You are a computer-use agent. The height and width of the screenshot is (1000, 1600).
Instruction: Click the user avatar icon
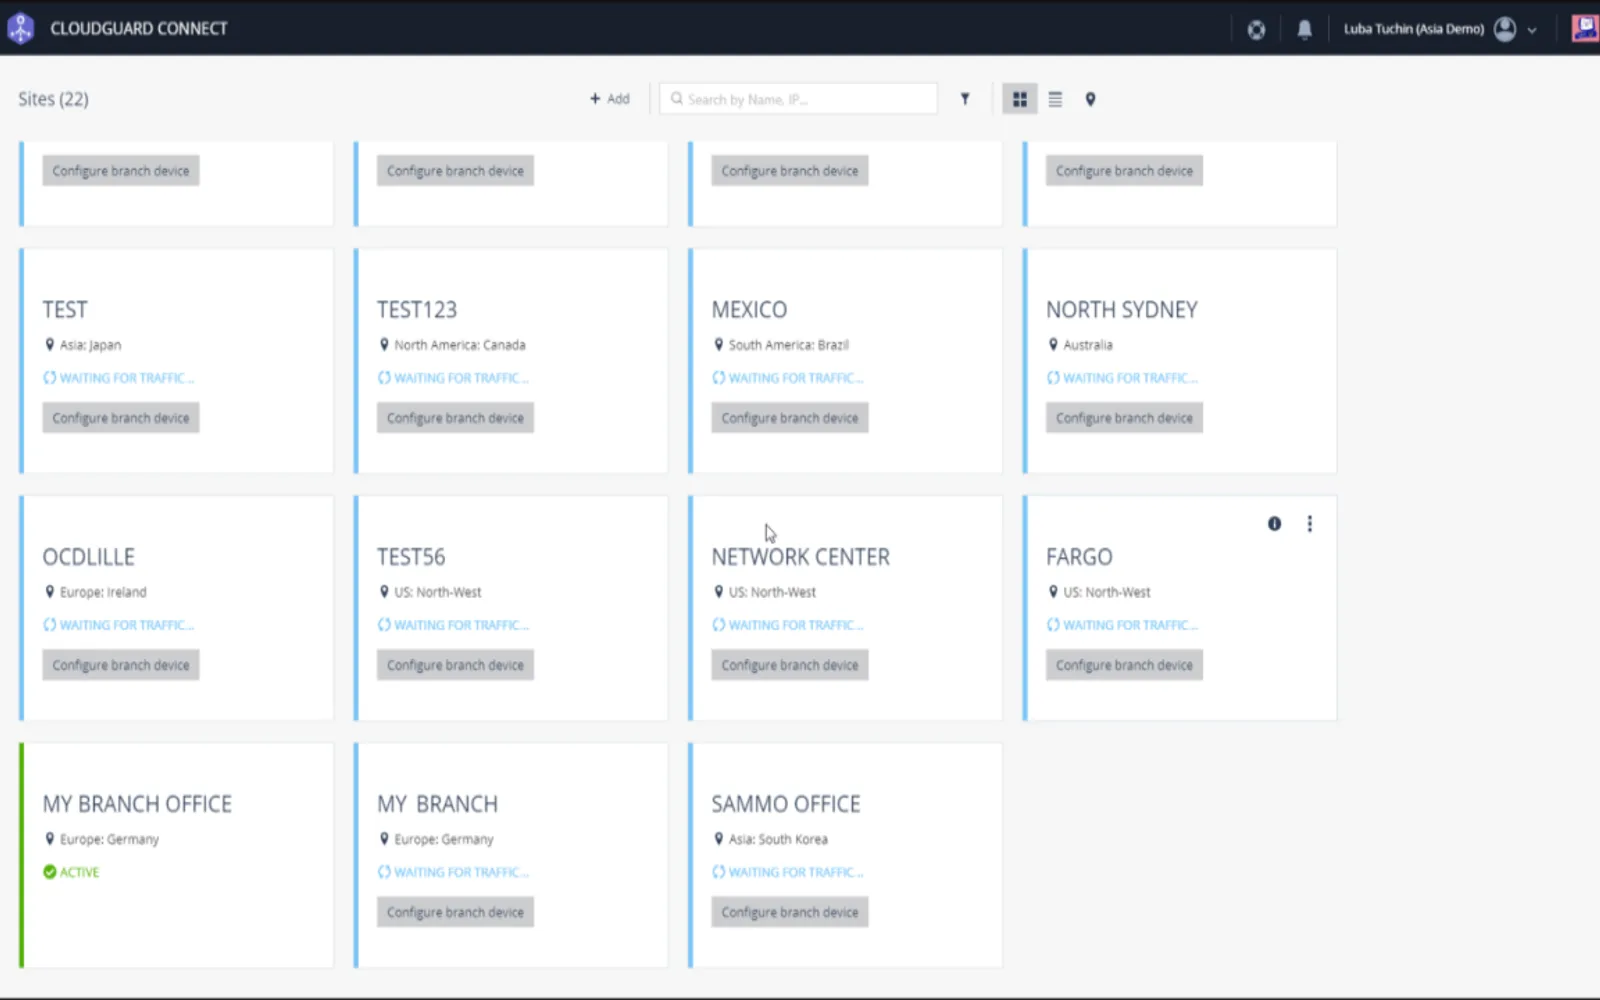1505,29
